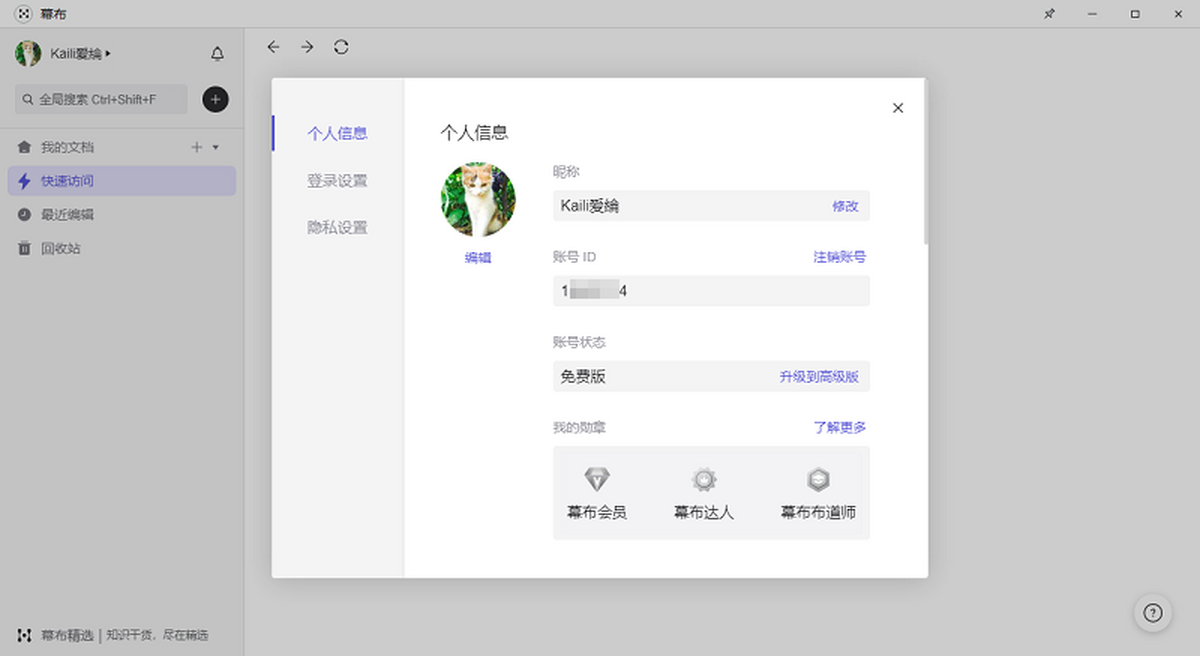
Task: Click the 全局搜索 search field
Action: coord(101,99)
